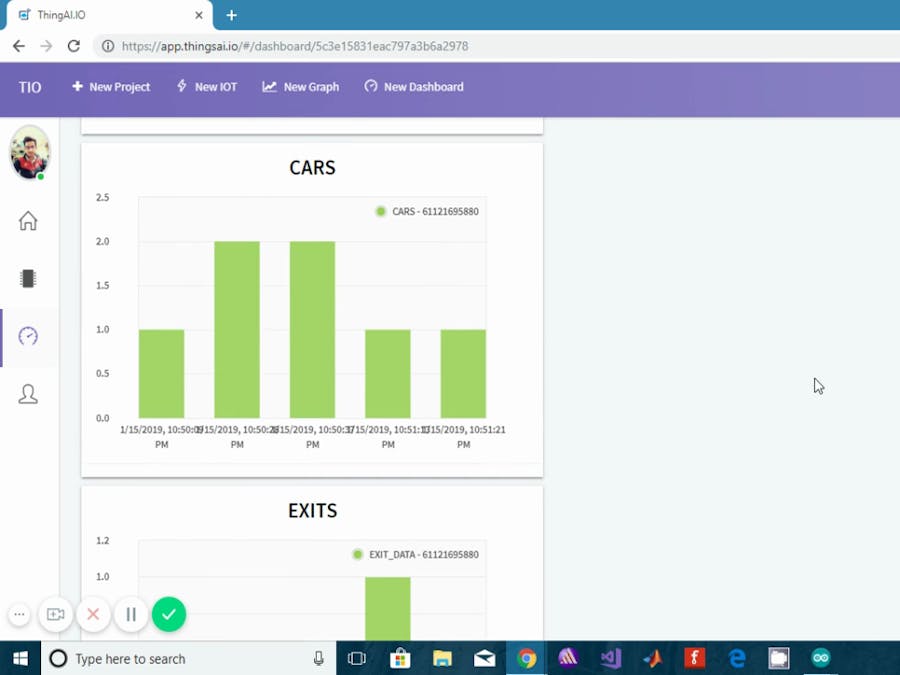
Task: Create a New Project from header
Action: [x=111, y=87]
